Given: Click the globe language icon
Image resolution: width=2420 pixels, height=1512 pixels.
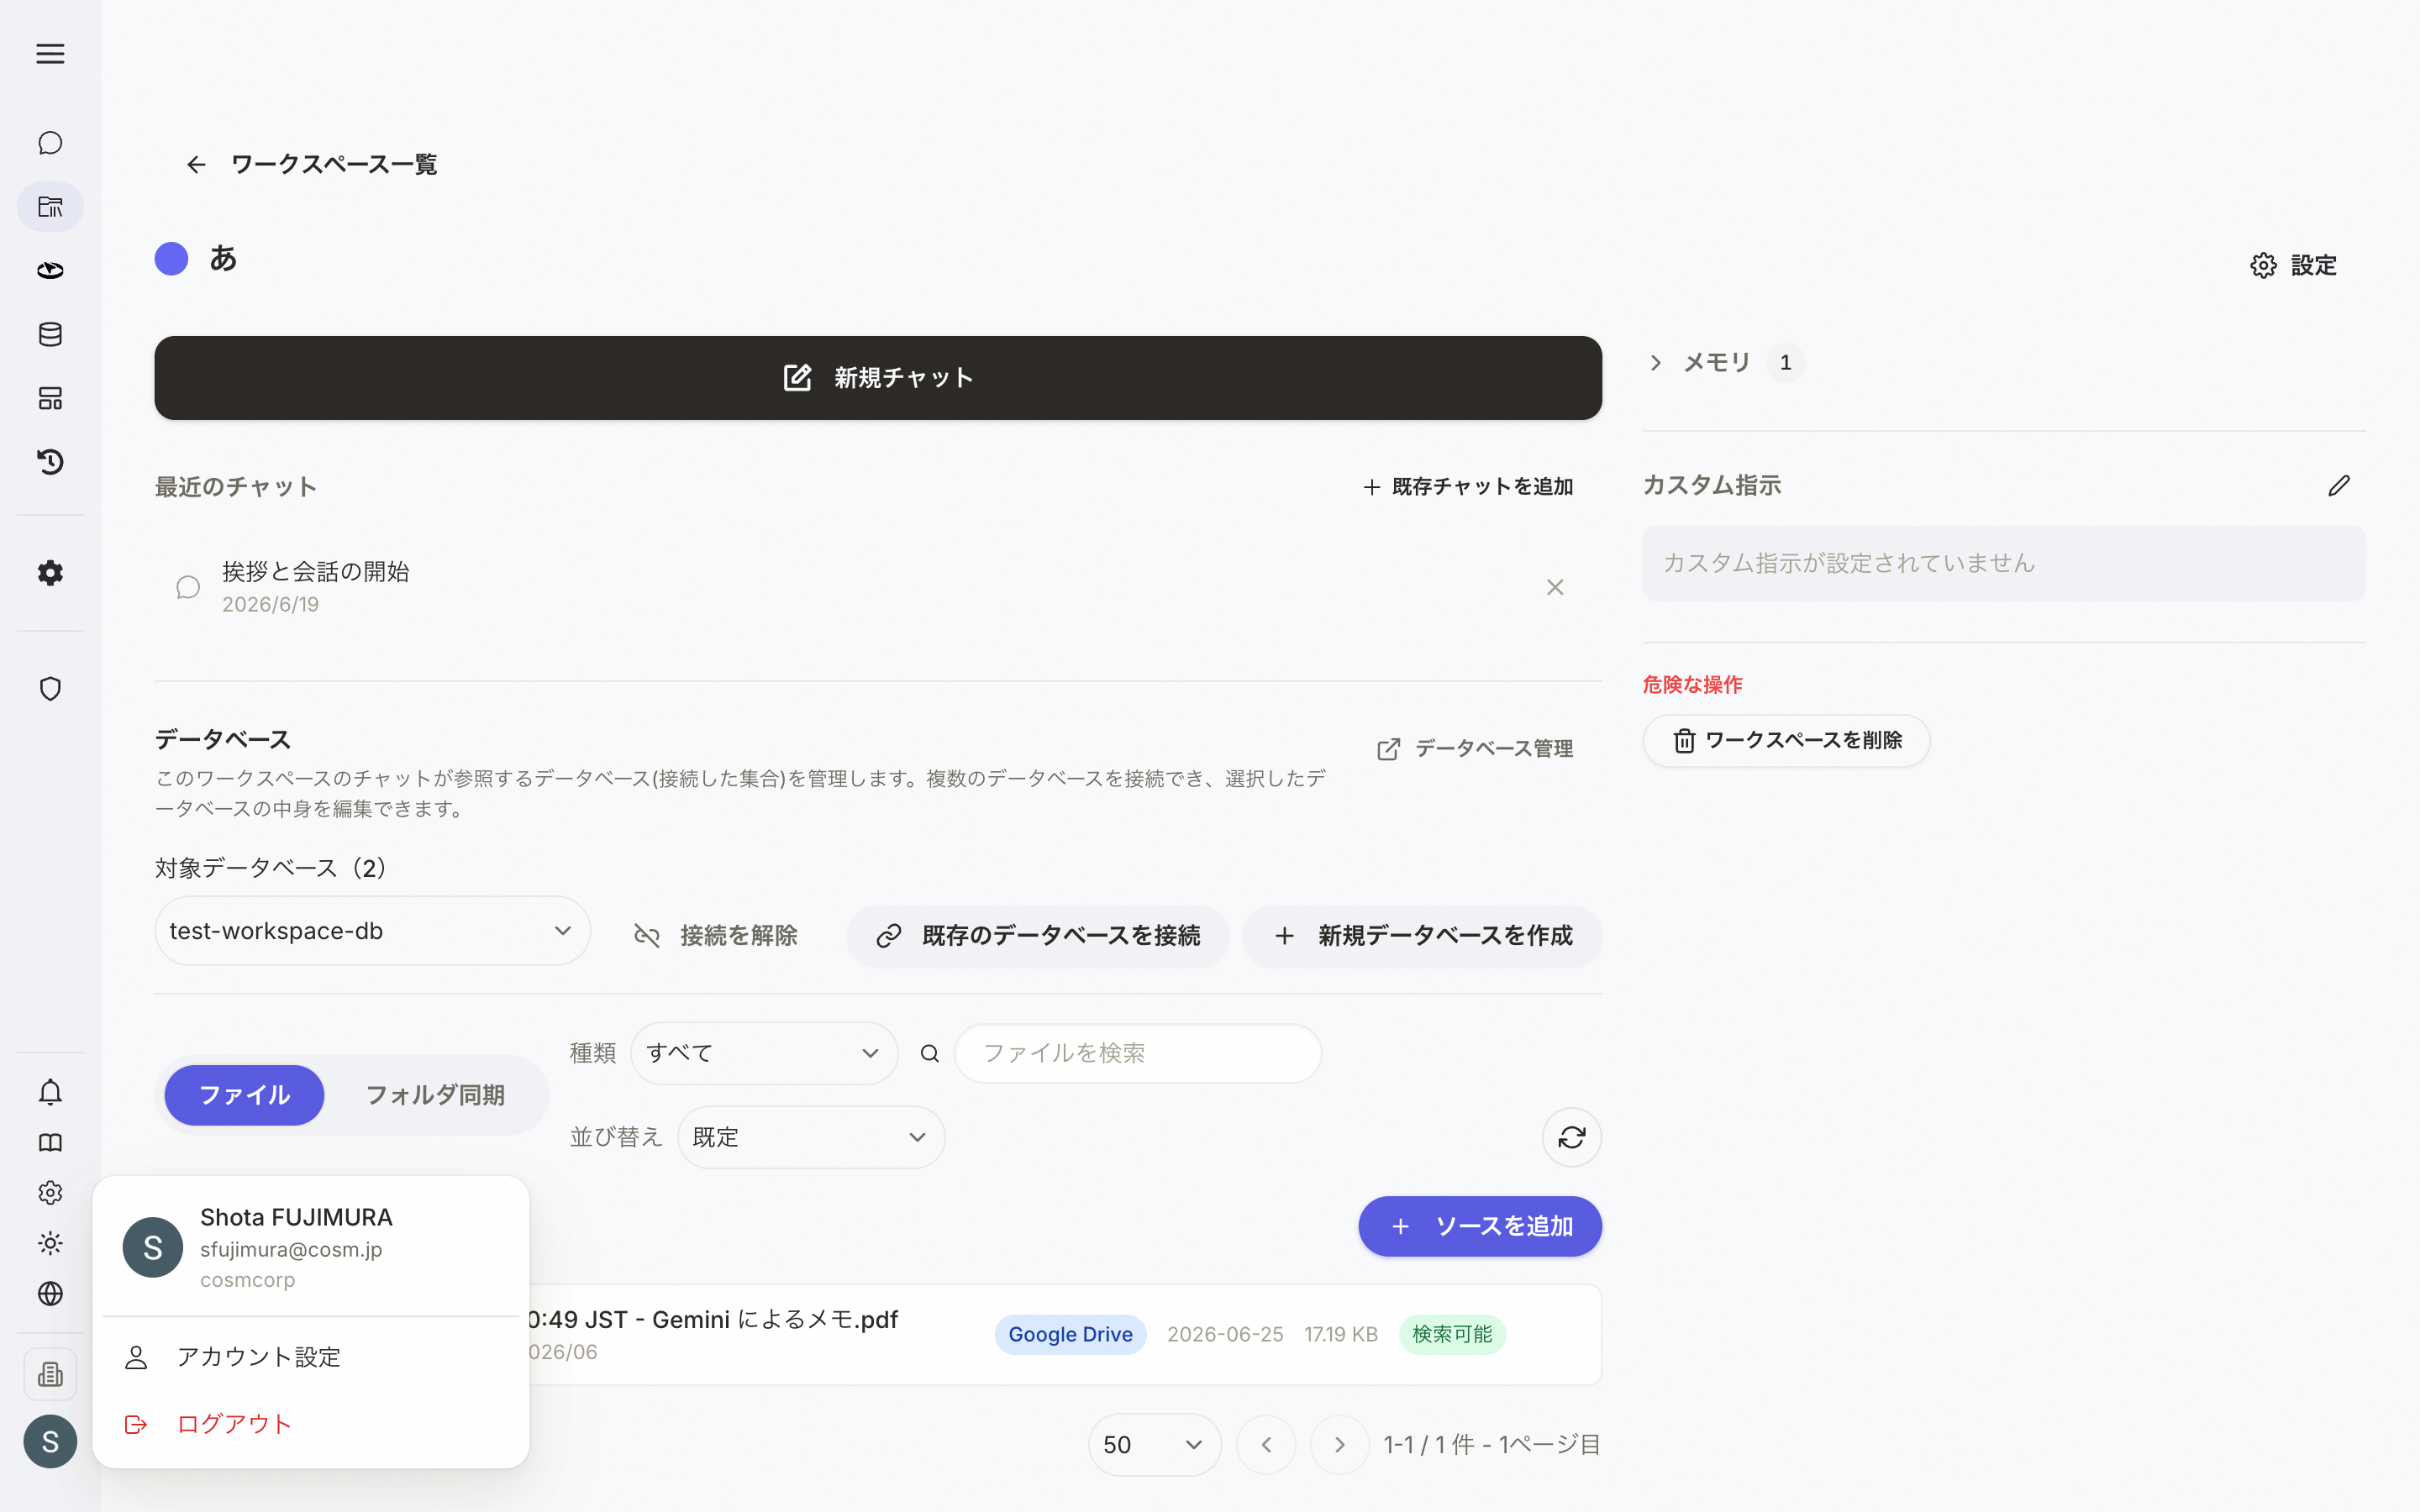Looking at the screenshot, I should coord(50,1294).
